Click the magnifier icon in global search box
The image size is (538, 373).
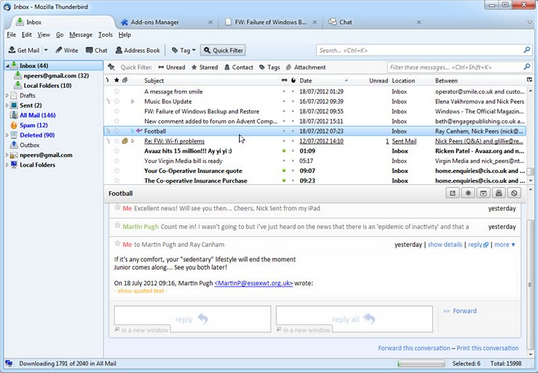pyautogui.click(x=527, y=50)
